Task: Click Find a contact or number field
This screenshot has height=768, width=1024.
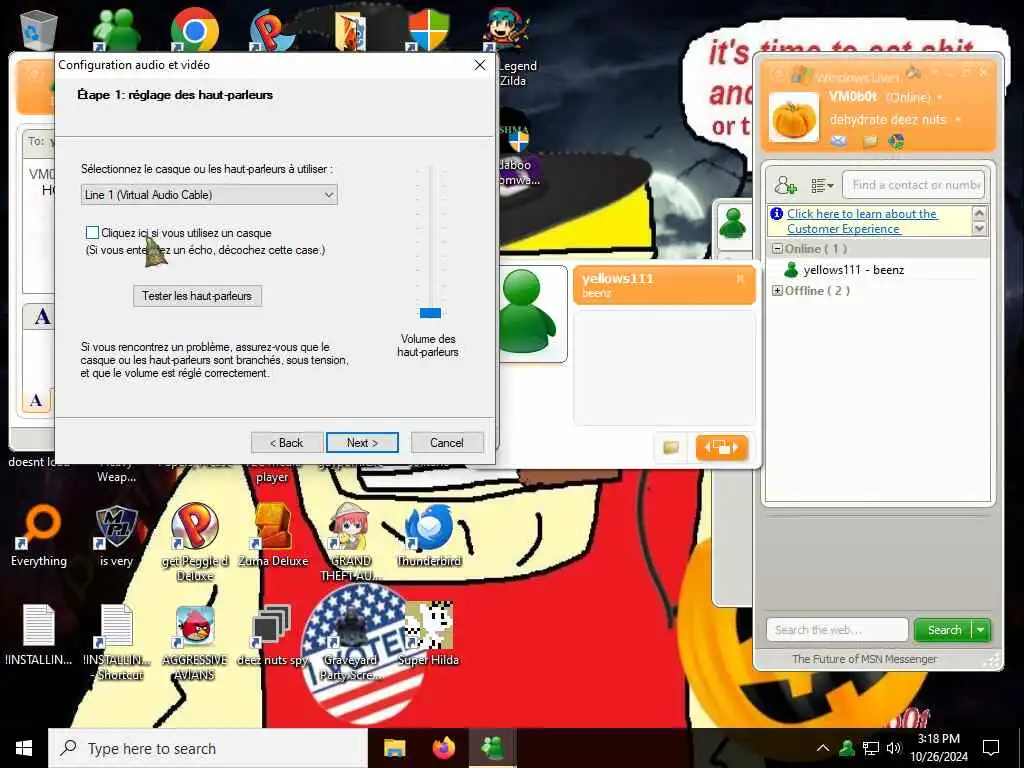Action: [x=914, y=185]
